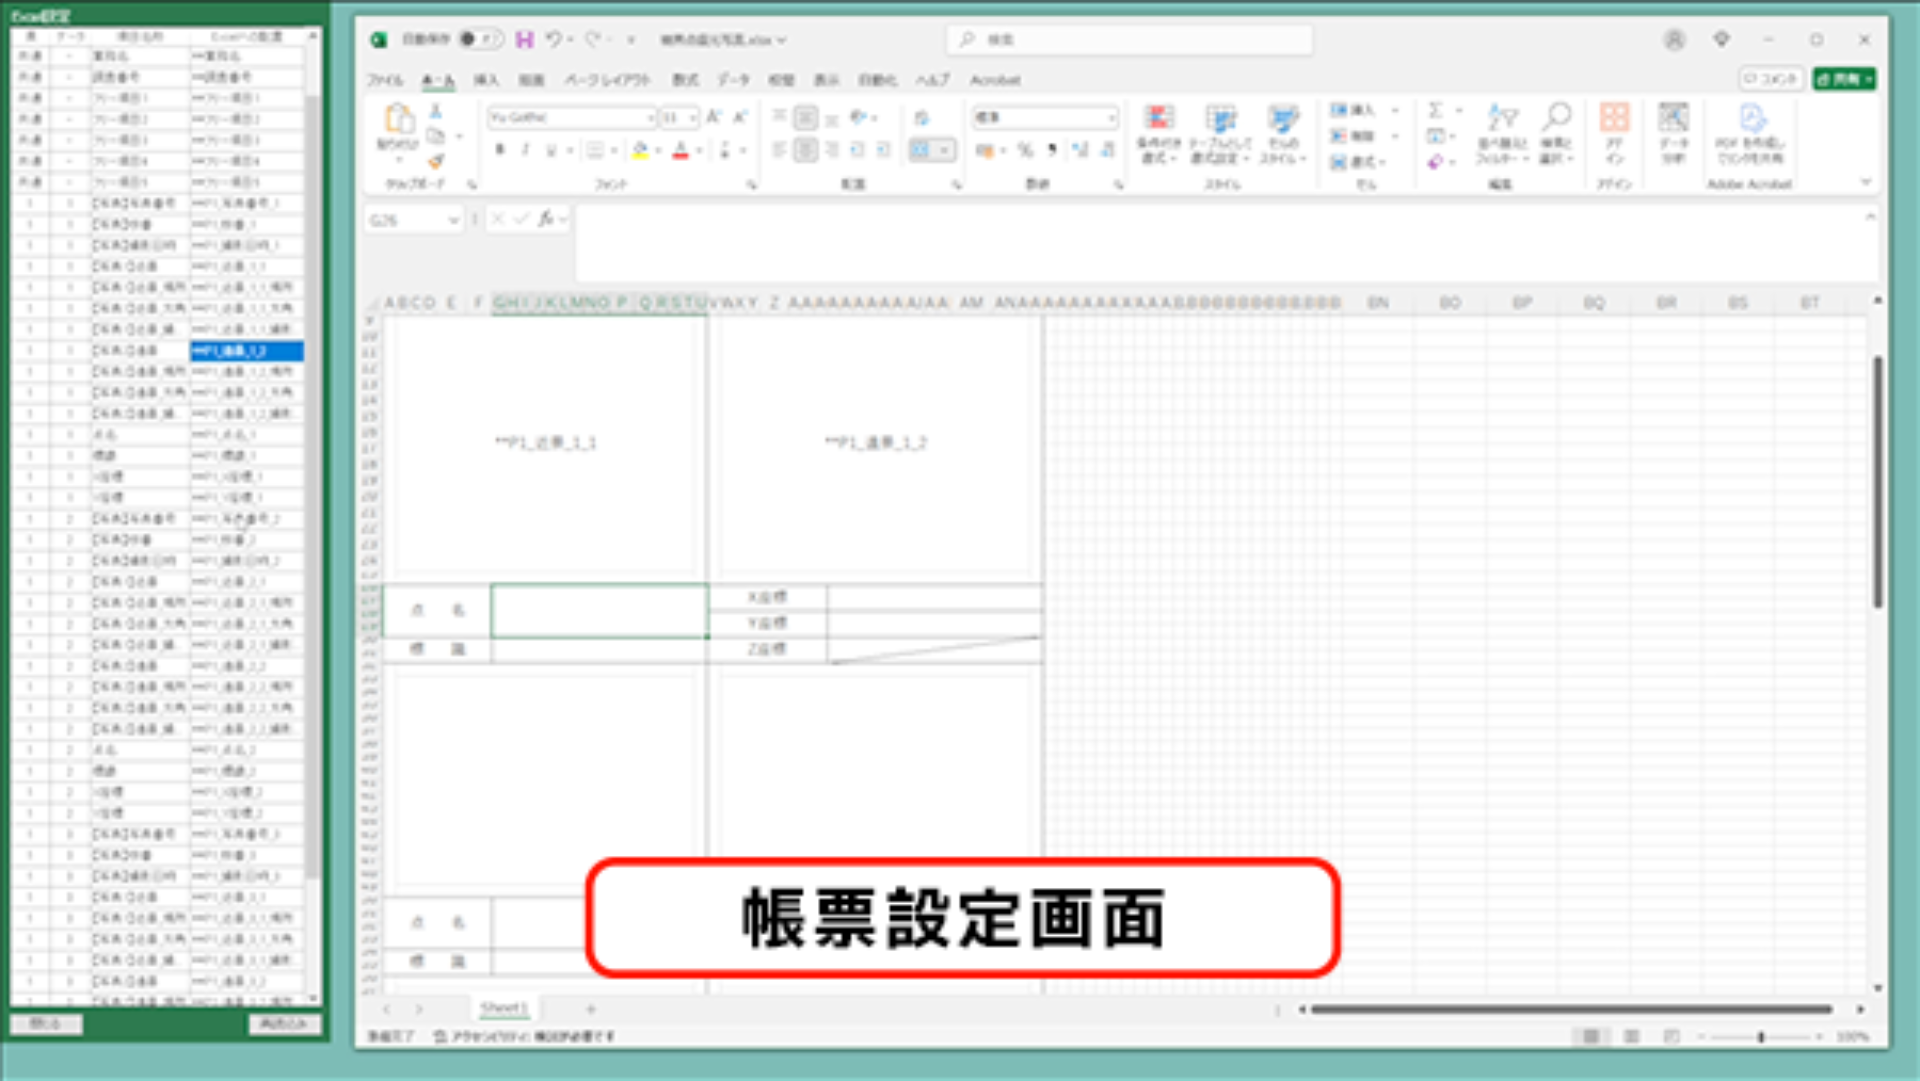The width and height of the screenshot is (1920, 1081).
Task: Switch to the Acrobat tab
Action: coord(995,80)
